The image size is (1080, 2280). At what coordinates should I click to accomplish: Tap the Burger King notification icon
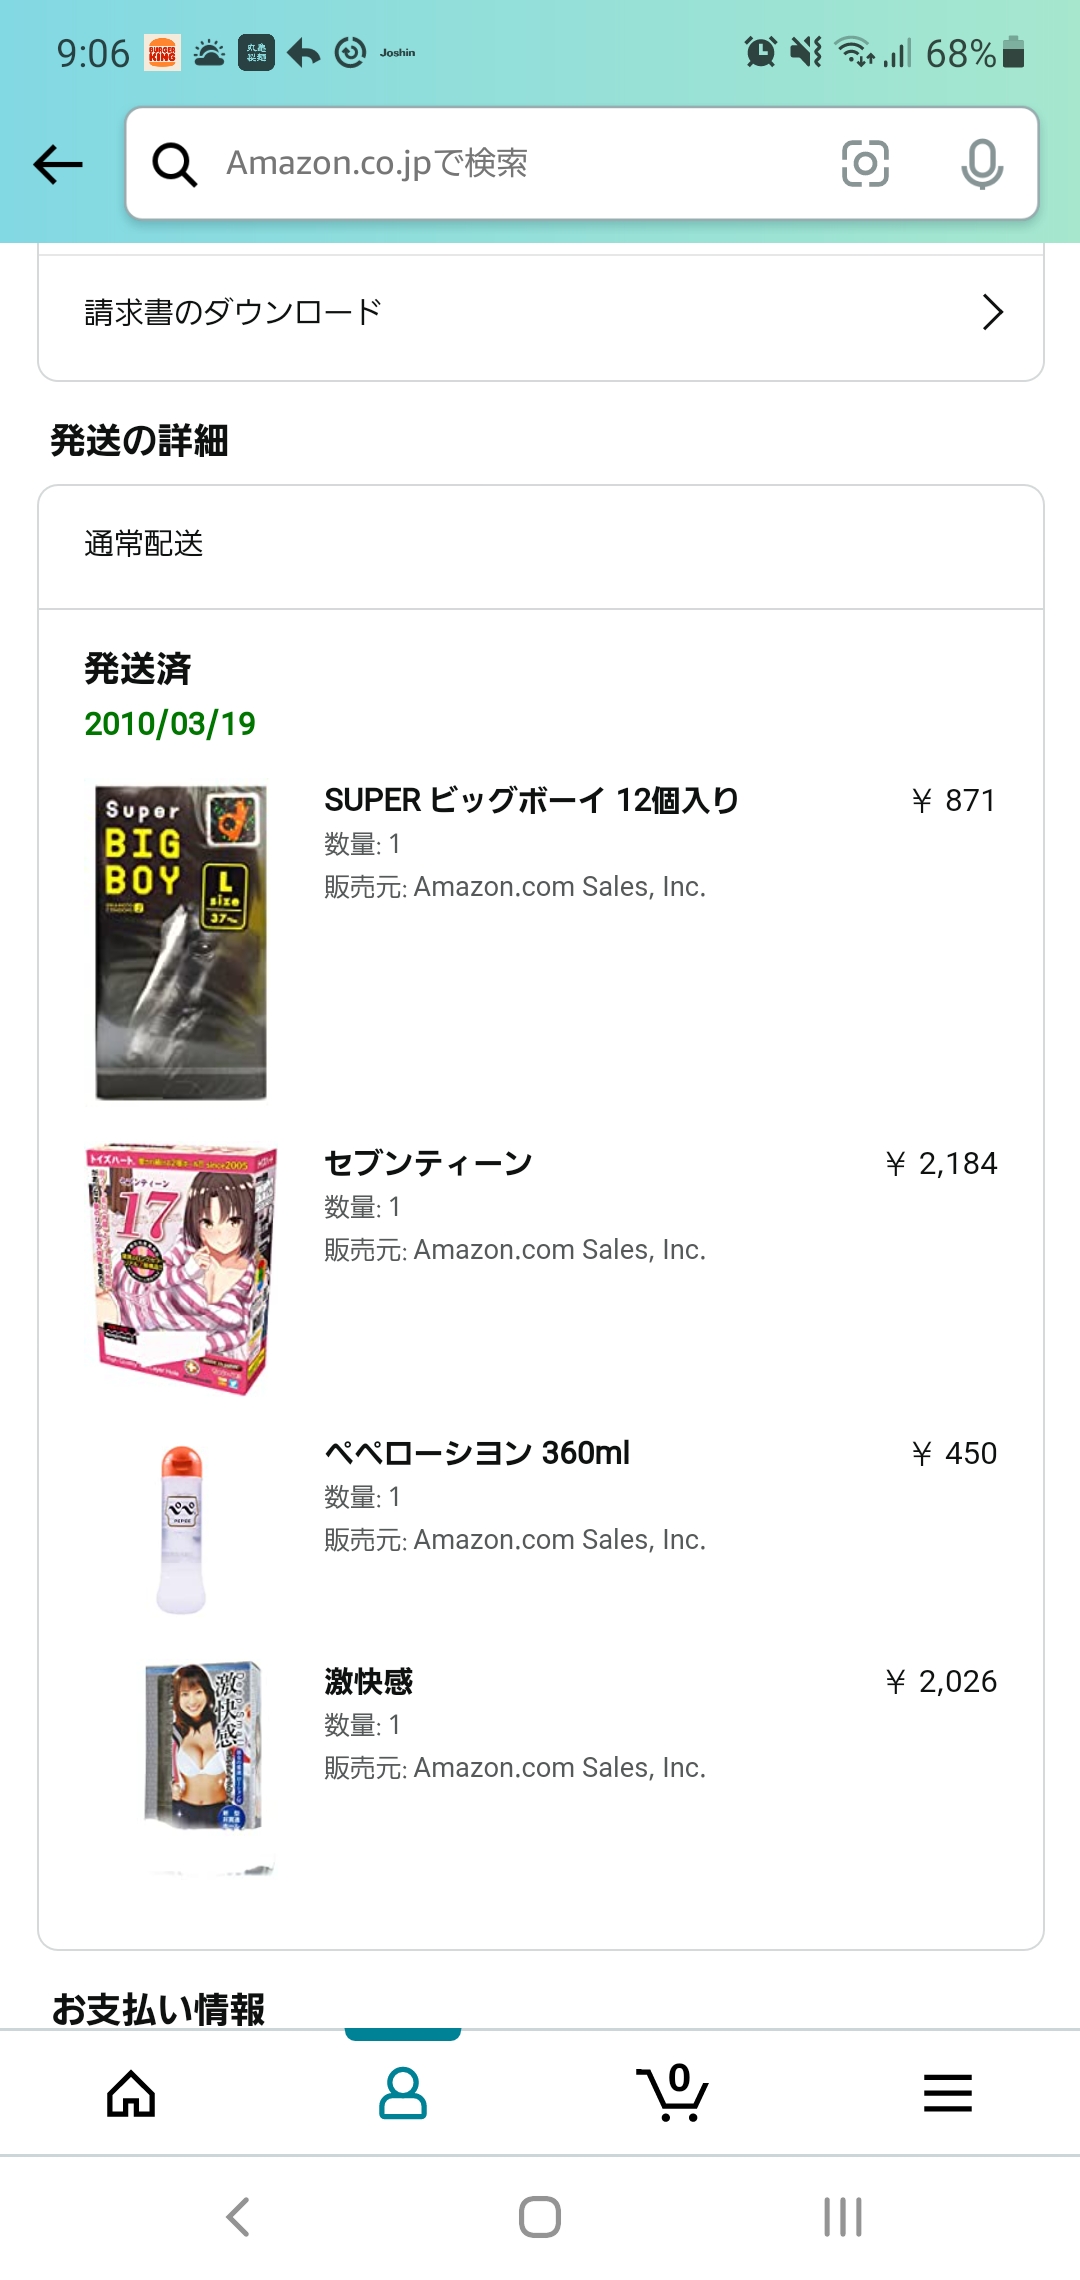click(162, 50)
